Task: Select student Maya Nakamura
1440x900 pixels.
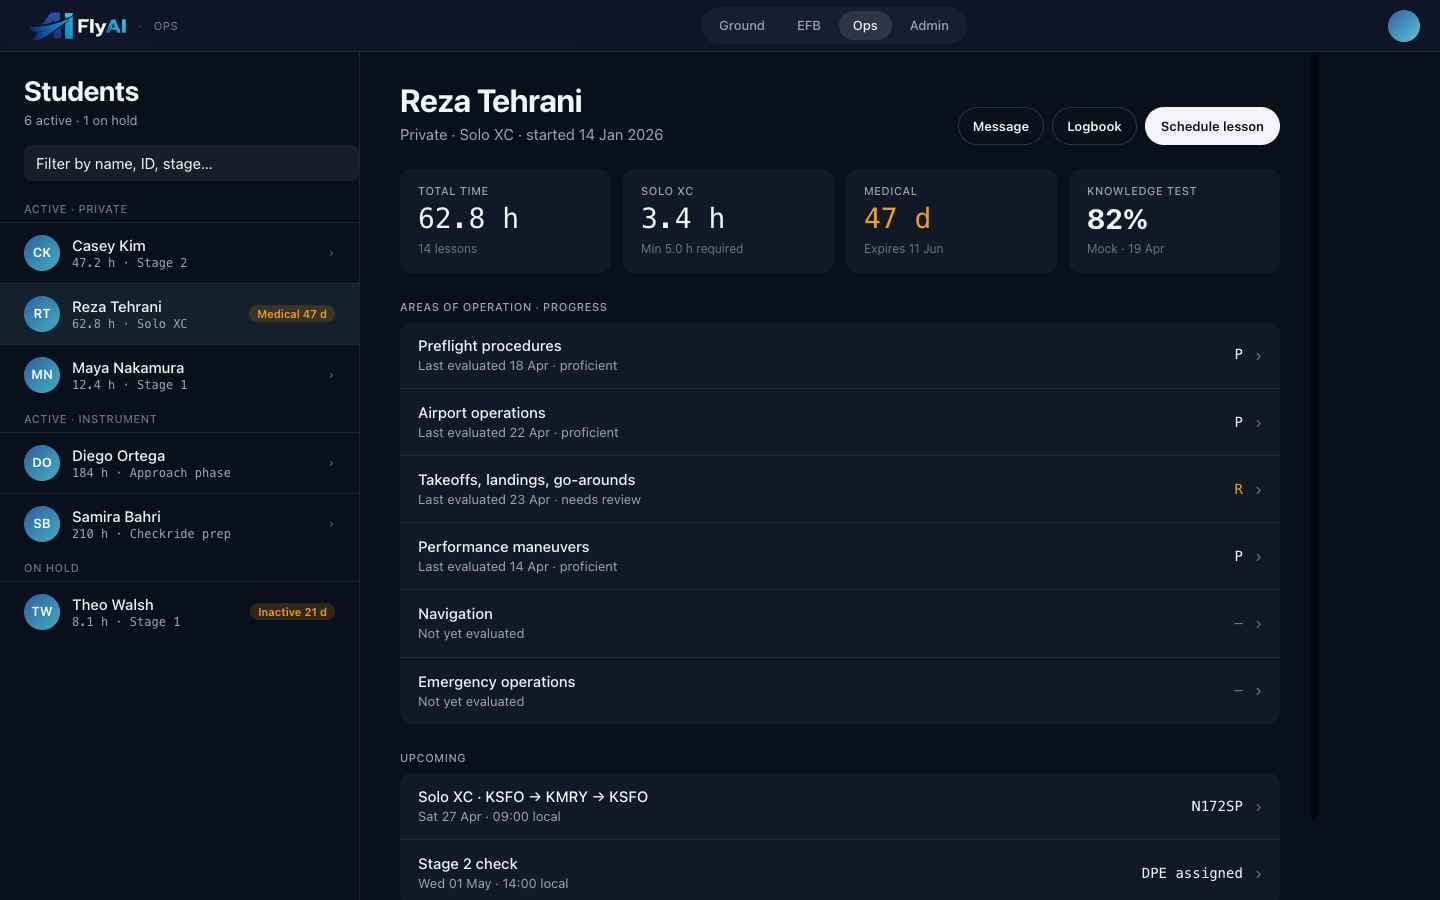Action: tap(180, 375)
